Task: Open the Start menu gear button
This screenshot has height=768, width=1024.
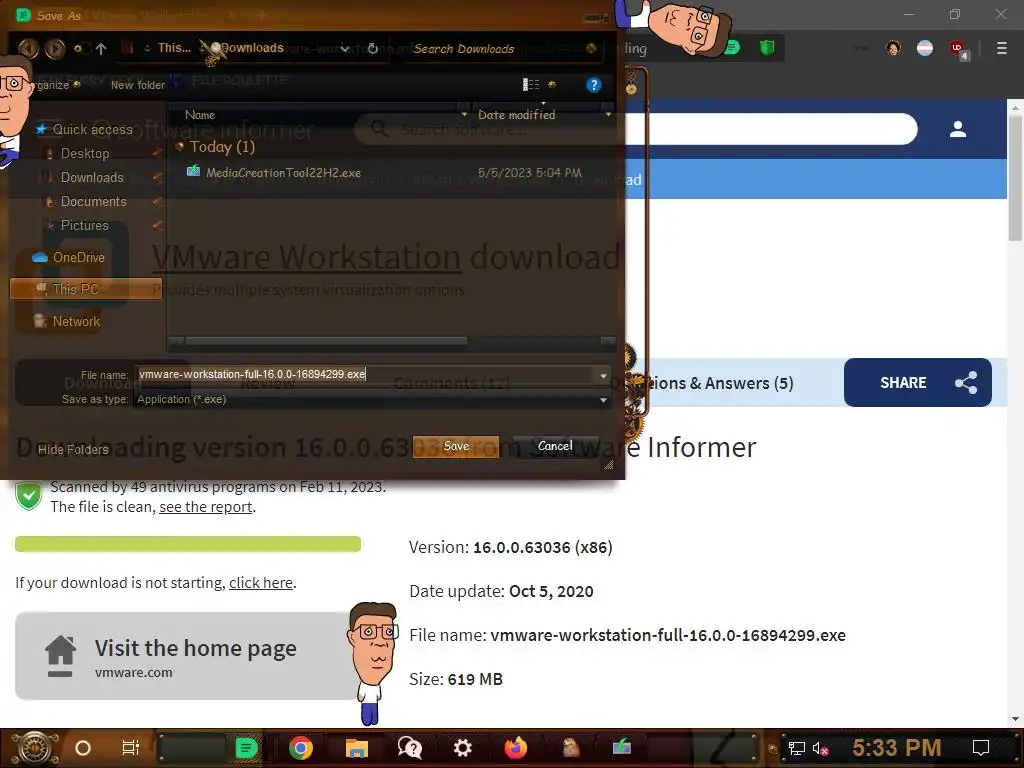Action: point(35,747)
